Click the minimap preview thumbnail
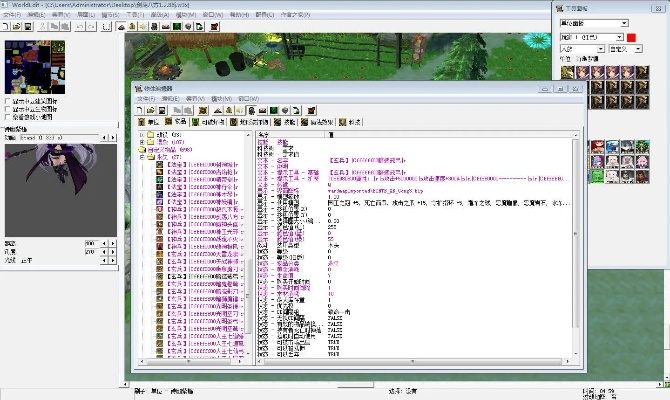 pos(35,67)
